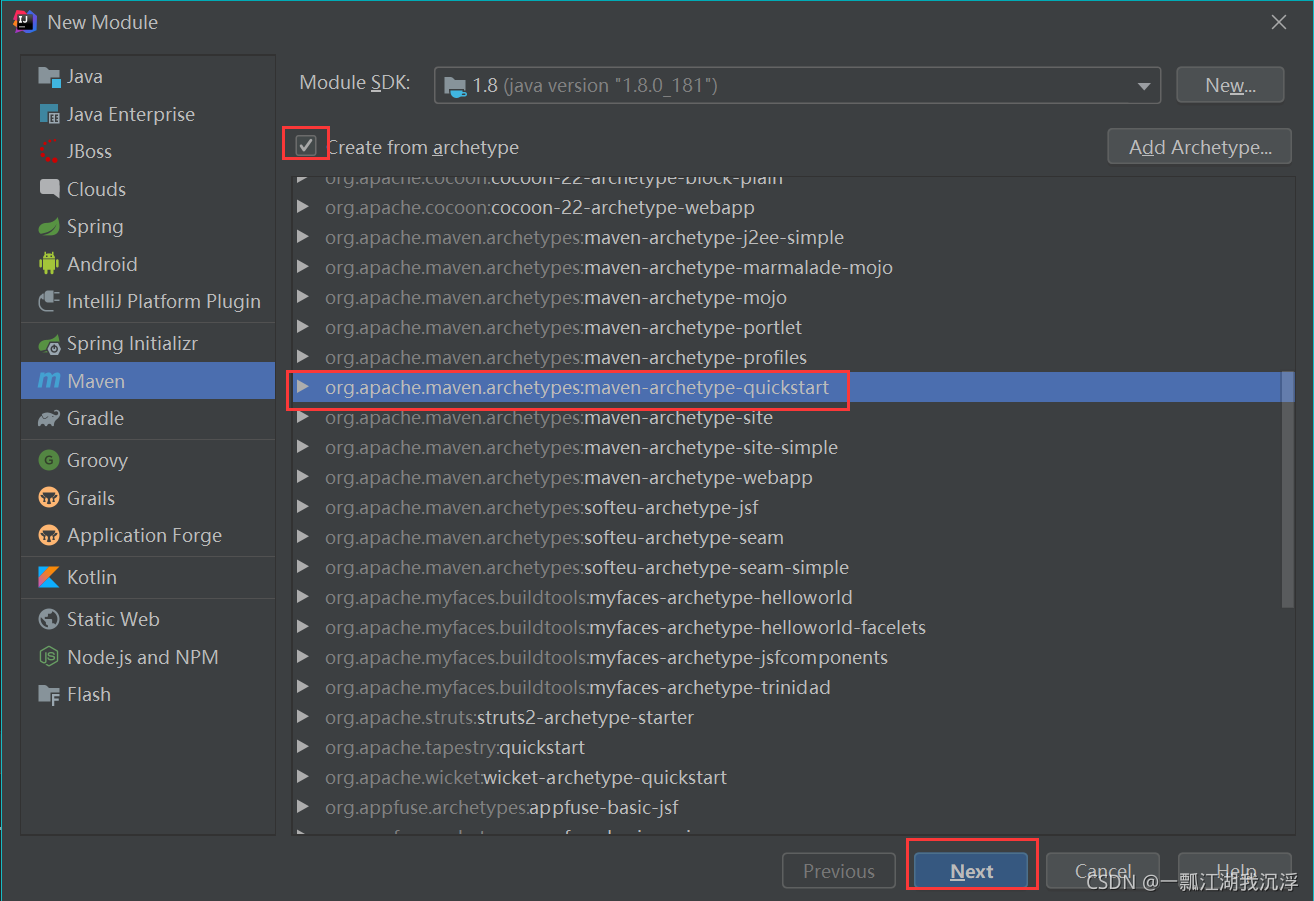The image size is (1314, 901).
Task: Select Java module type
Action: click(148, 77)
